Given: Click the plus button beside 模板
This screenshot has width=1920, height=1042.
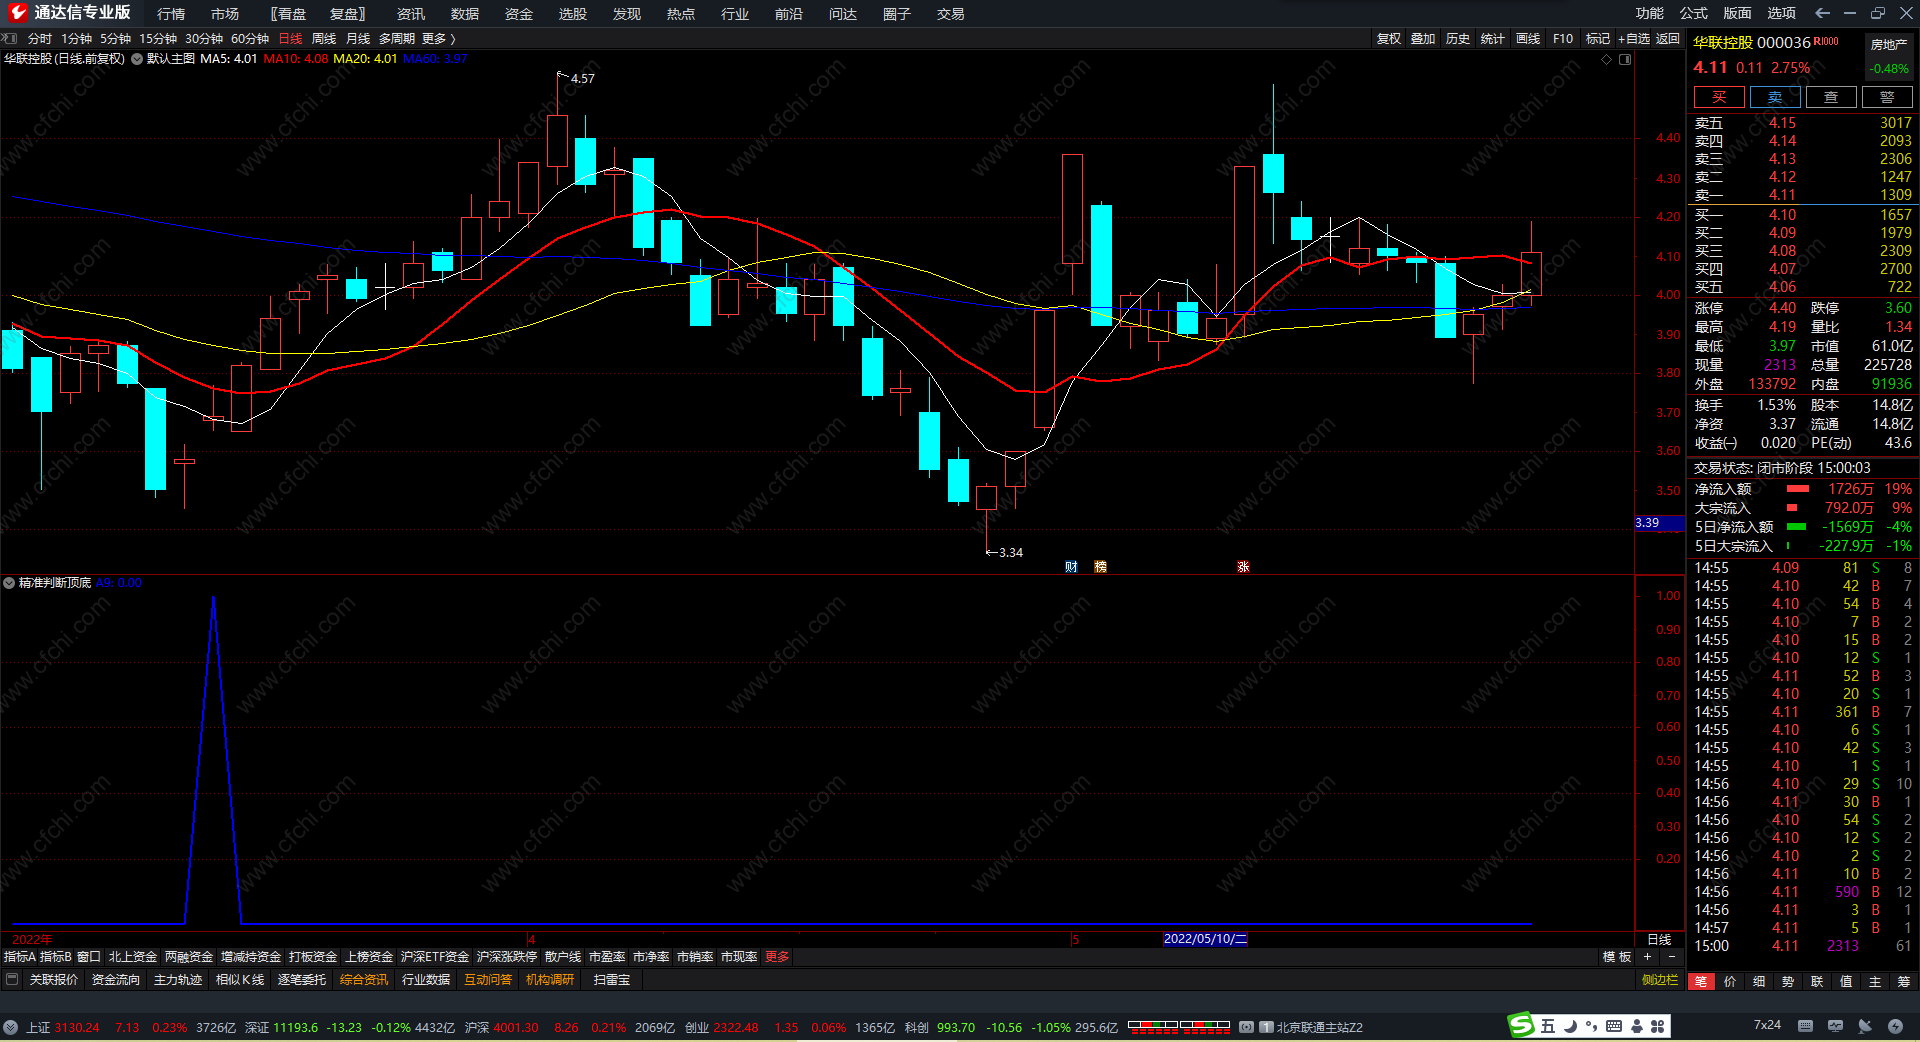Looking at the screenshot, I should coord(1647,957).
